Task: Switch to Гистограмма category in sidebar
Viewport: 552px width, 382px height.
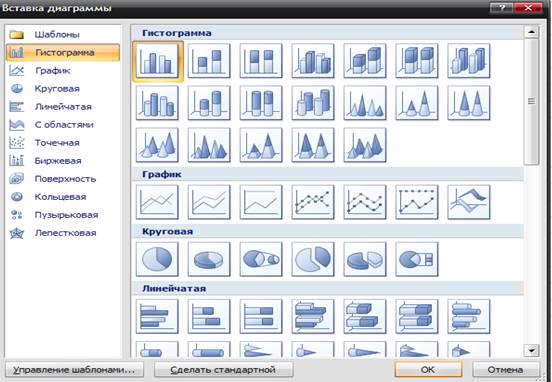Action: click(x=63, y=52)
